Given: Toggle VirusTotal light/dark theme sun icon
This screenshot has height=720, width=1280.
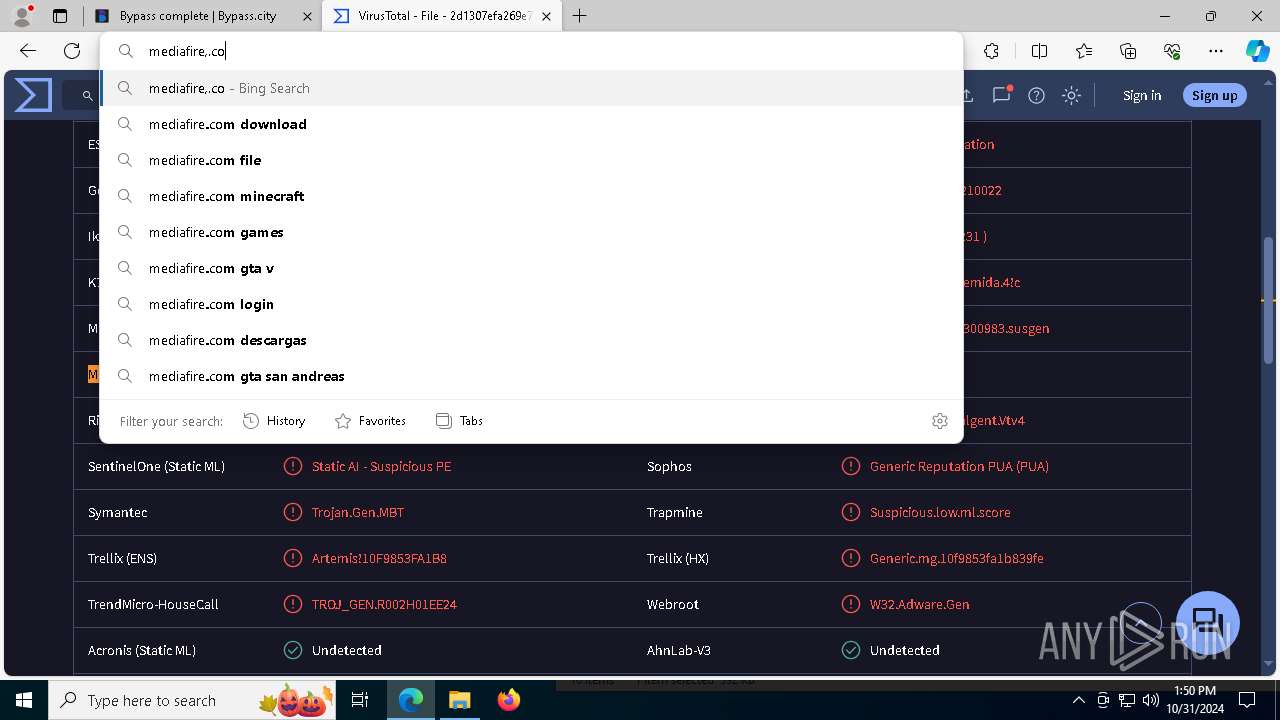Looking at the screenshot, I should pos(1071,95).
